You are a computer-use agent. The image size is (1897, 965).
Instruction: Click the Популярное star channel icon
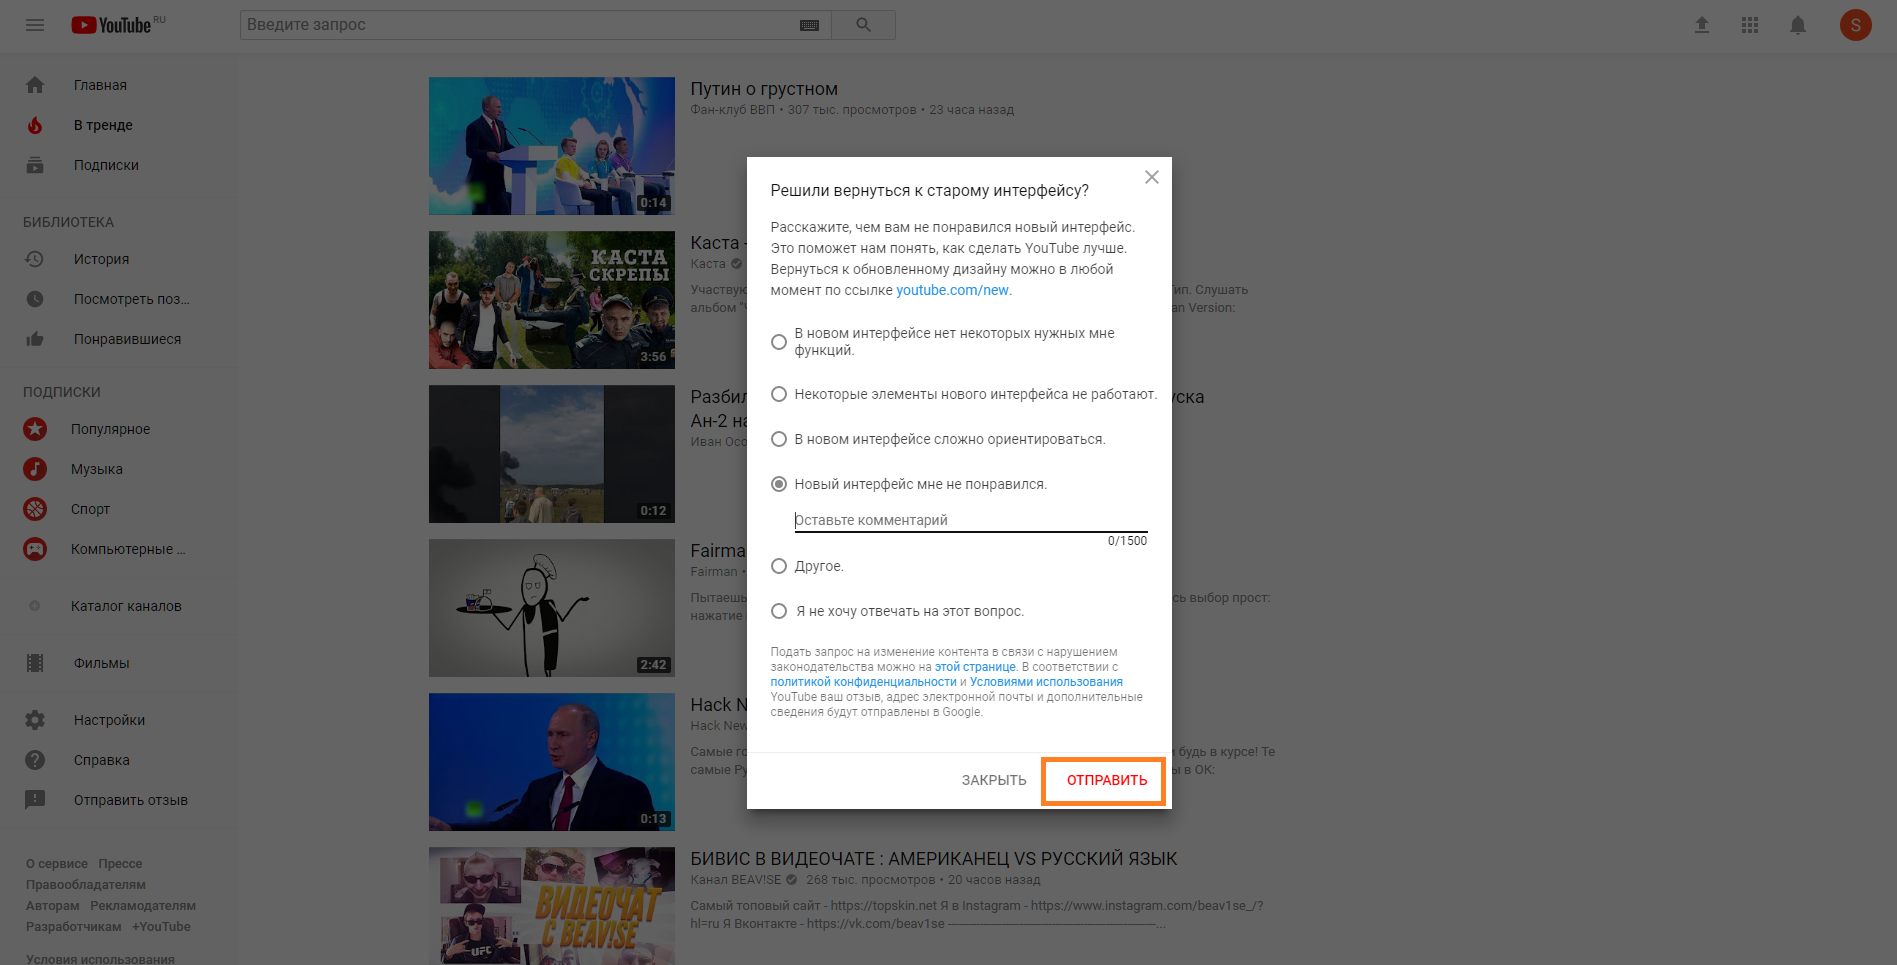pyautogui.click(x=35, y=429)
